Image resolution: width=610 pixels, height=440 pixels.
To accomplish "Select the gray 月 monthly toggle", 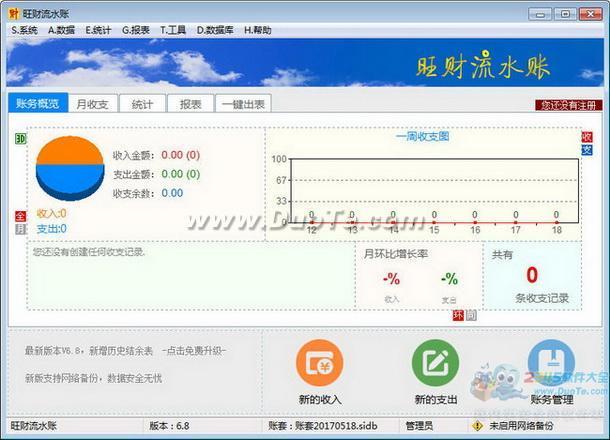I will click(20, 229).
